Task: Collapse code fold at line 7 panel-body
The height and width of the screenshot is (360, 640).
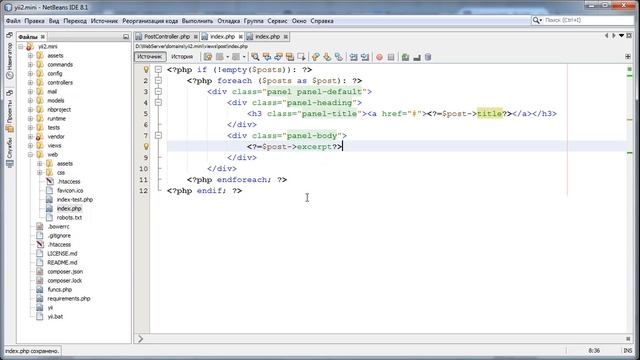Action: click(x=158, y=136)
